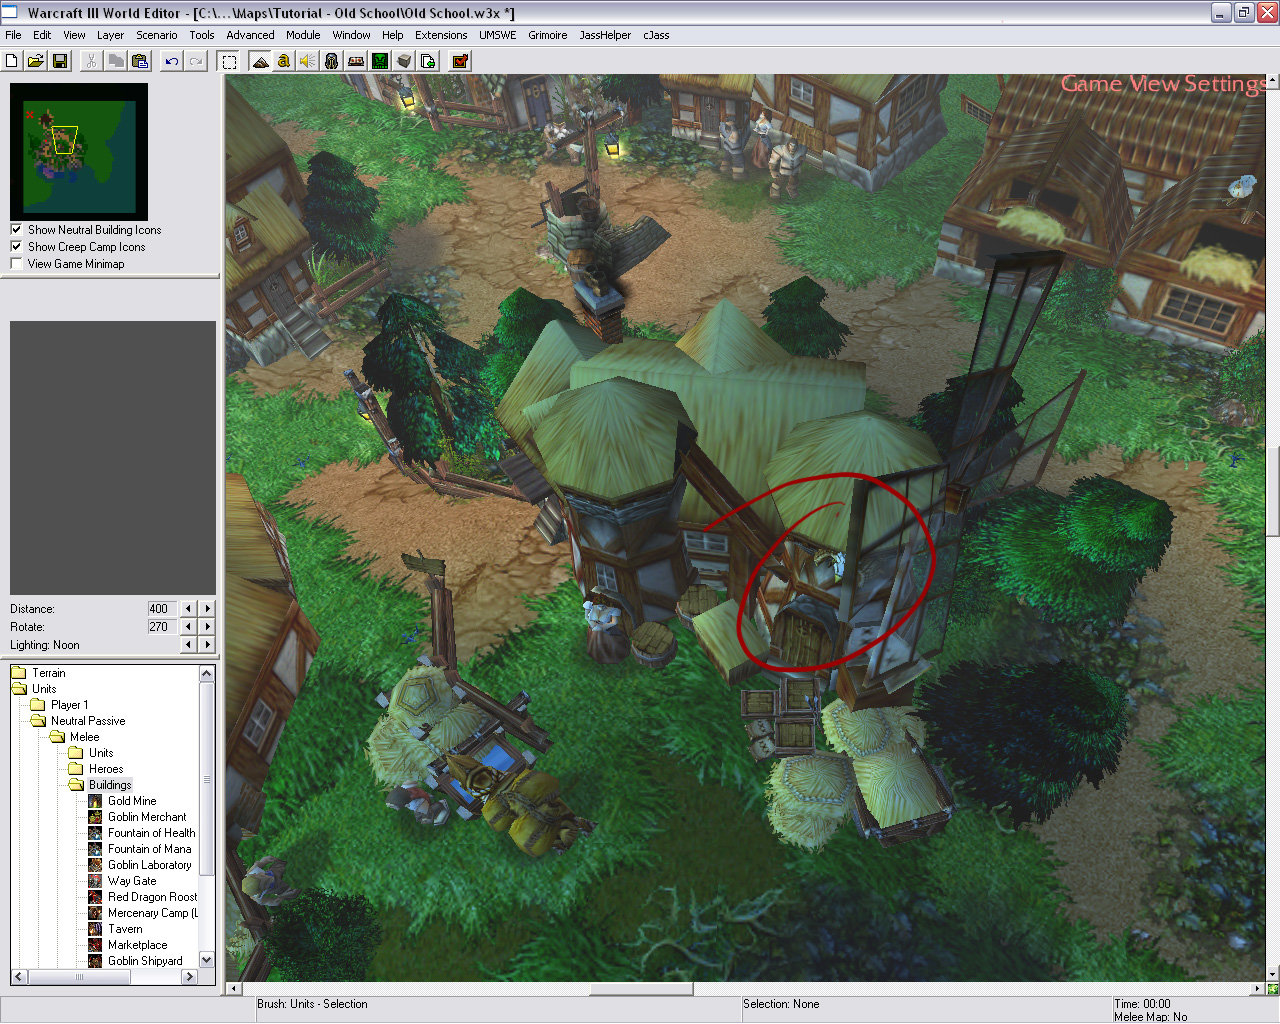Screen dimensions: 1280x1024
Task: Open the Scenario menu
Action: 157,35
